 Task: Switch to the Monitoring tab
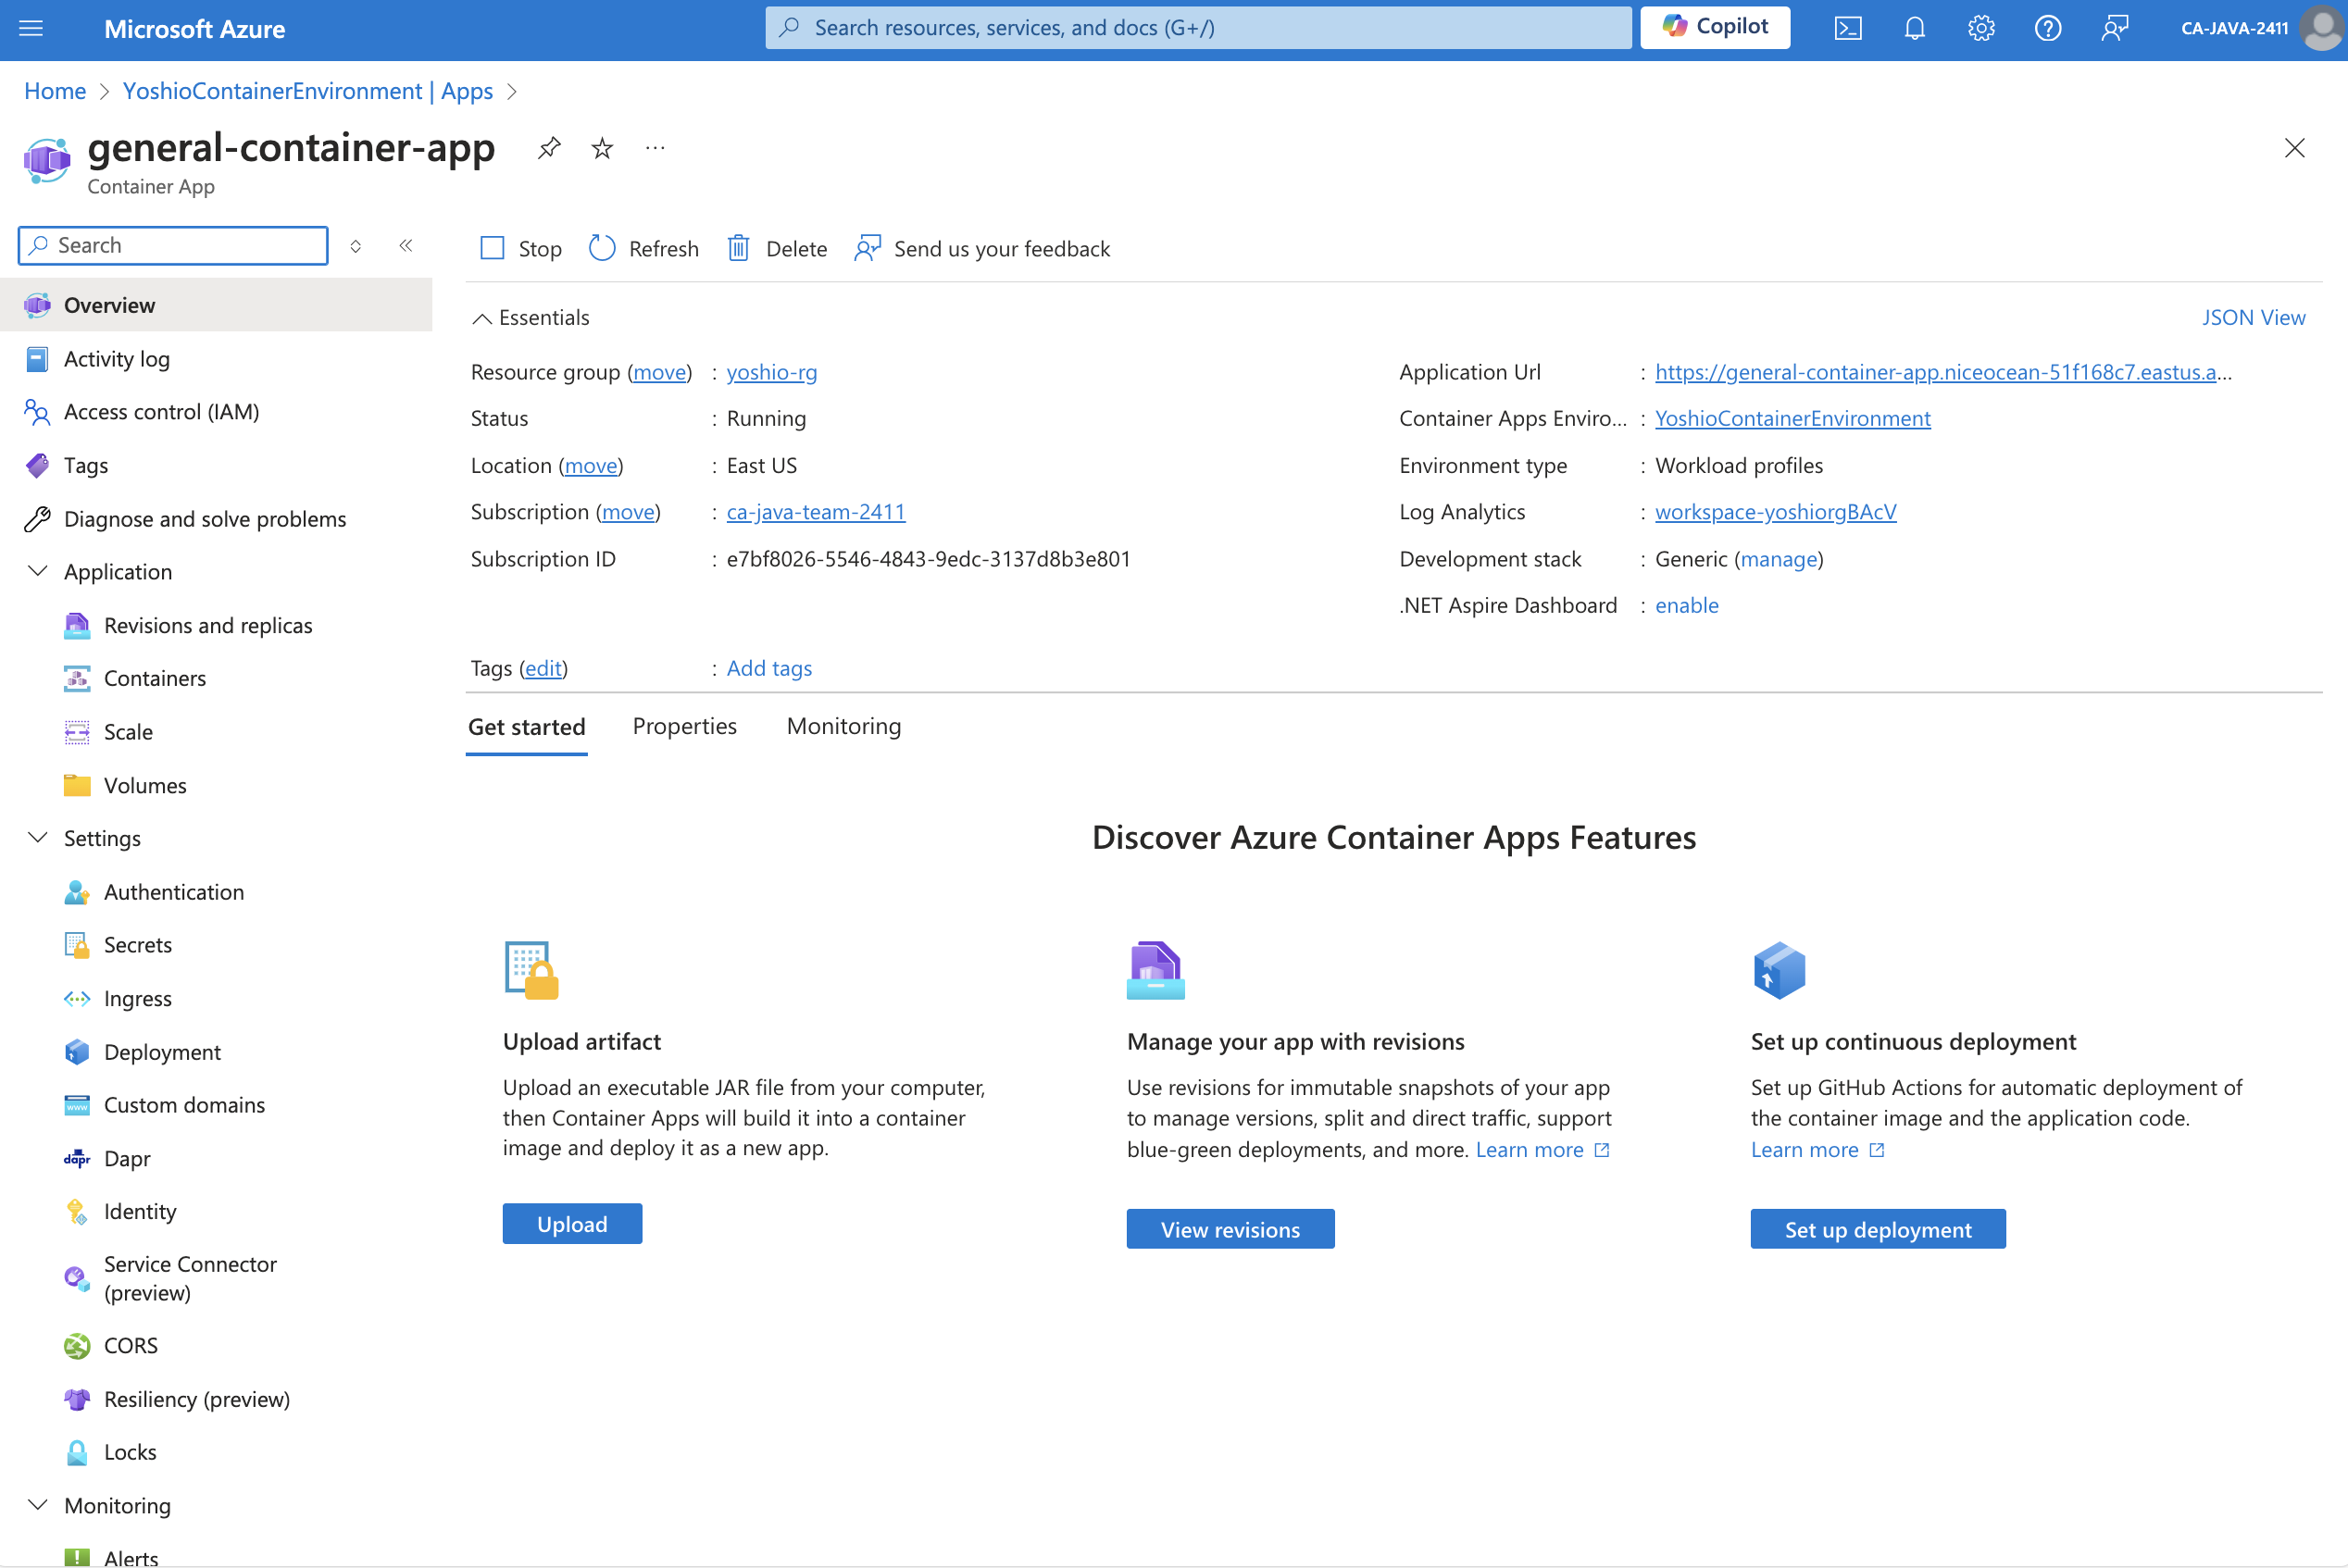[843, 726]
